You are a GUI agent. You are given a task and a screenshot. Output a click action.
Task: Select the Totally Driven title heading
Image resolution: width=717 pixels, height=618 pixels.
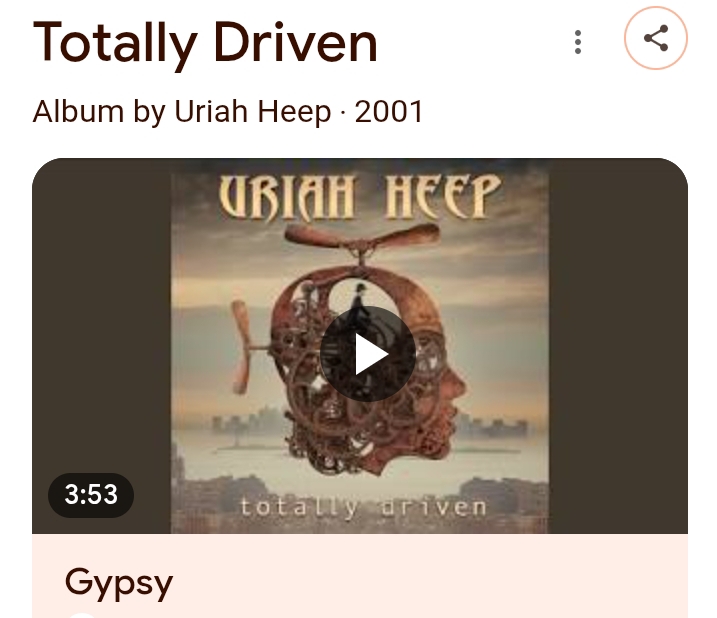point(205,44)
